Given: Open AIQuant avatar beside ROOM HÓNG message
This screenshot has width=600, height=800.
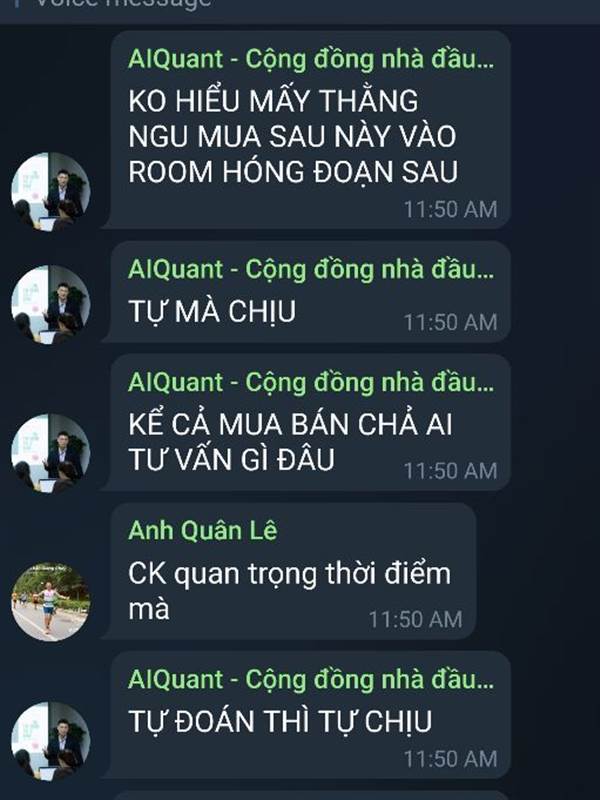Looking at the screenshot, I should tap(51, 191).
